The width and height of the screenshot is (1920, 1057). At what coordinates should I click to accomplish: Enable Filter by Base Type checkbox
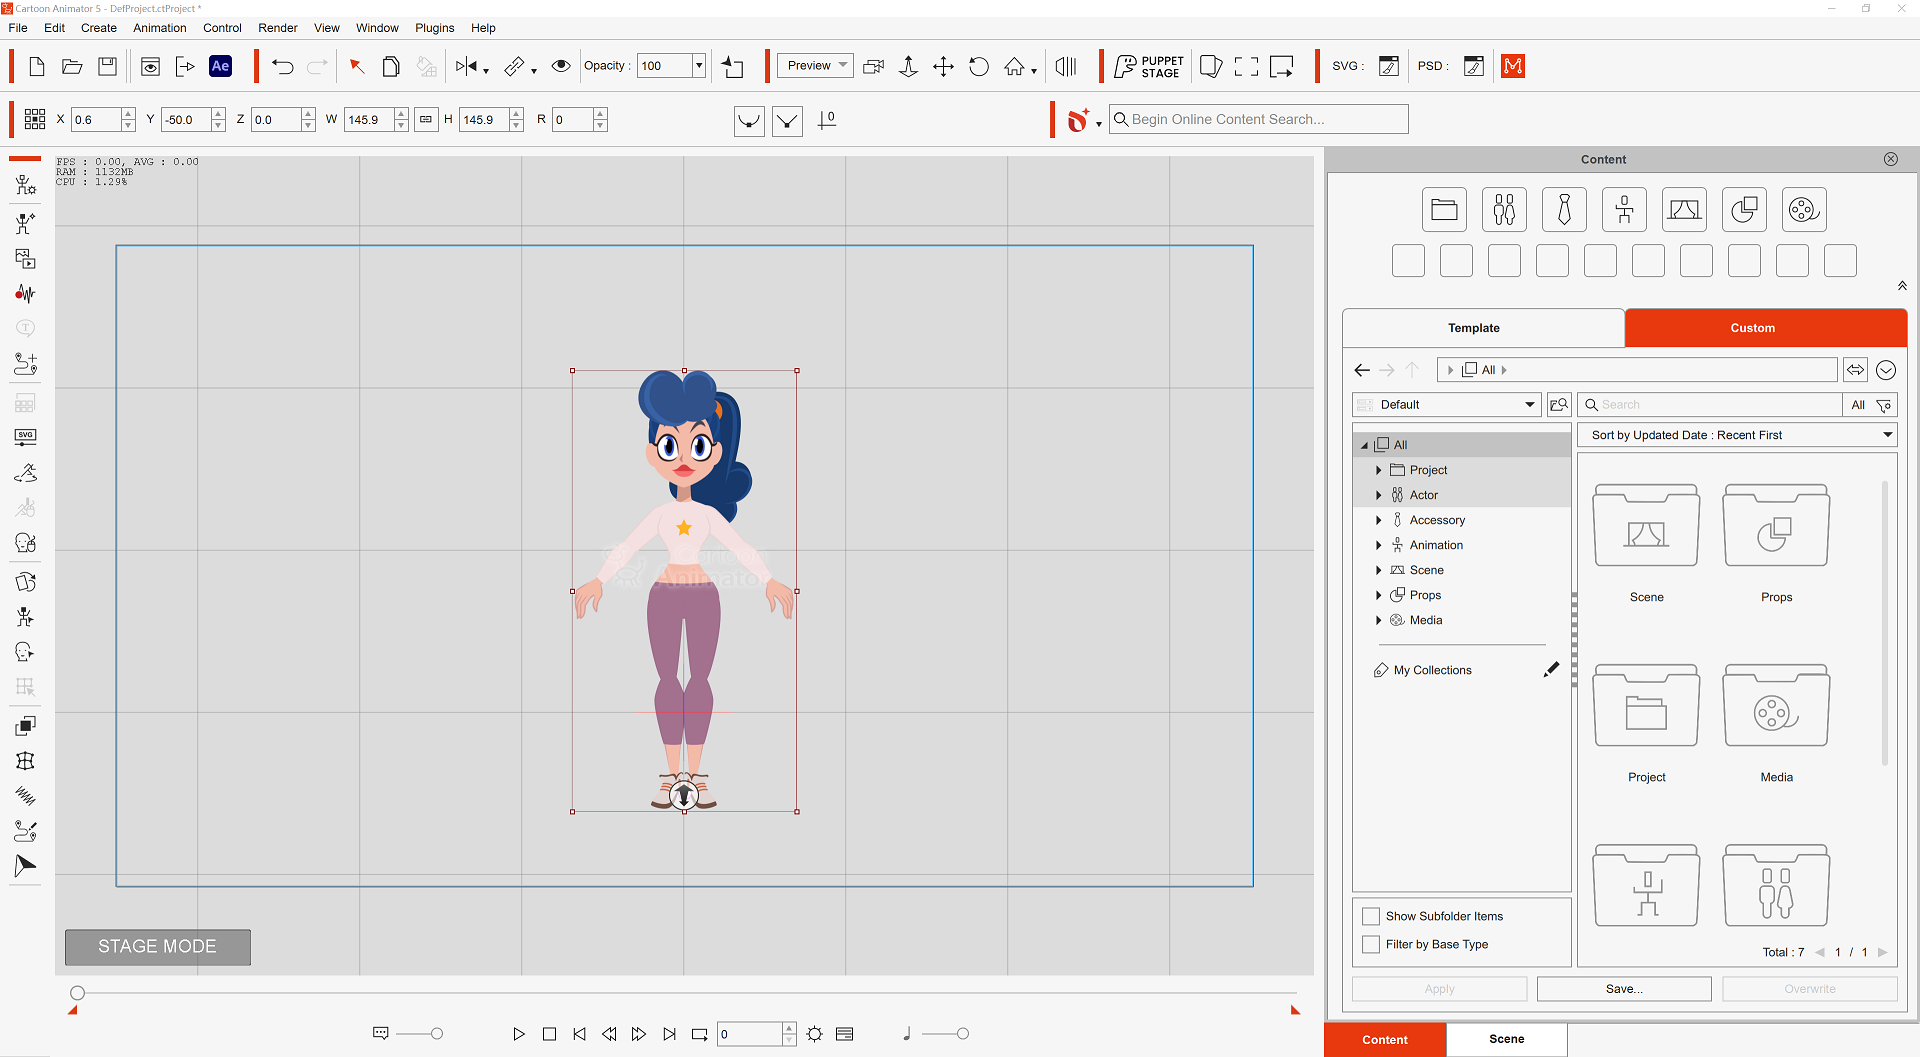pyautogui.click(x=1371, y=944)
